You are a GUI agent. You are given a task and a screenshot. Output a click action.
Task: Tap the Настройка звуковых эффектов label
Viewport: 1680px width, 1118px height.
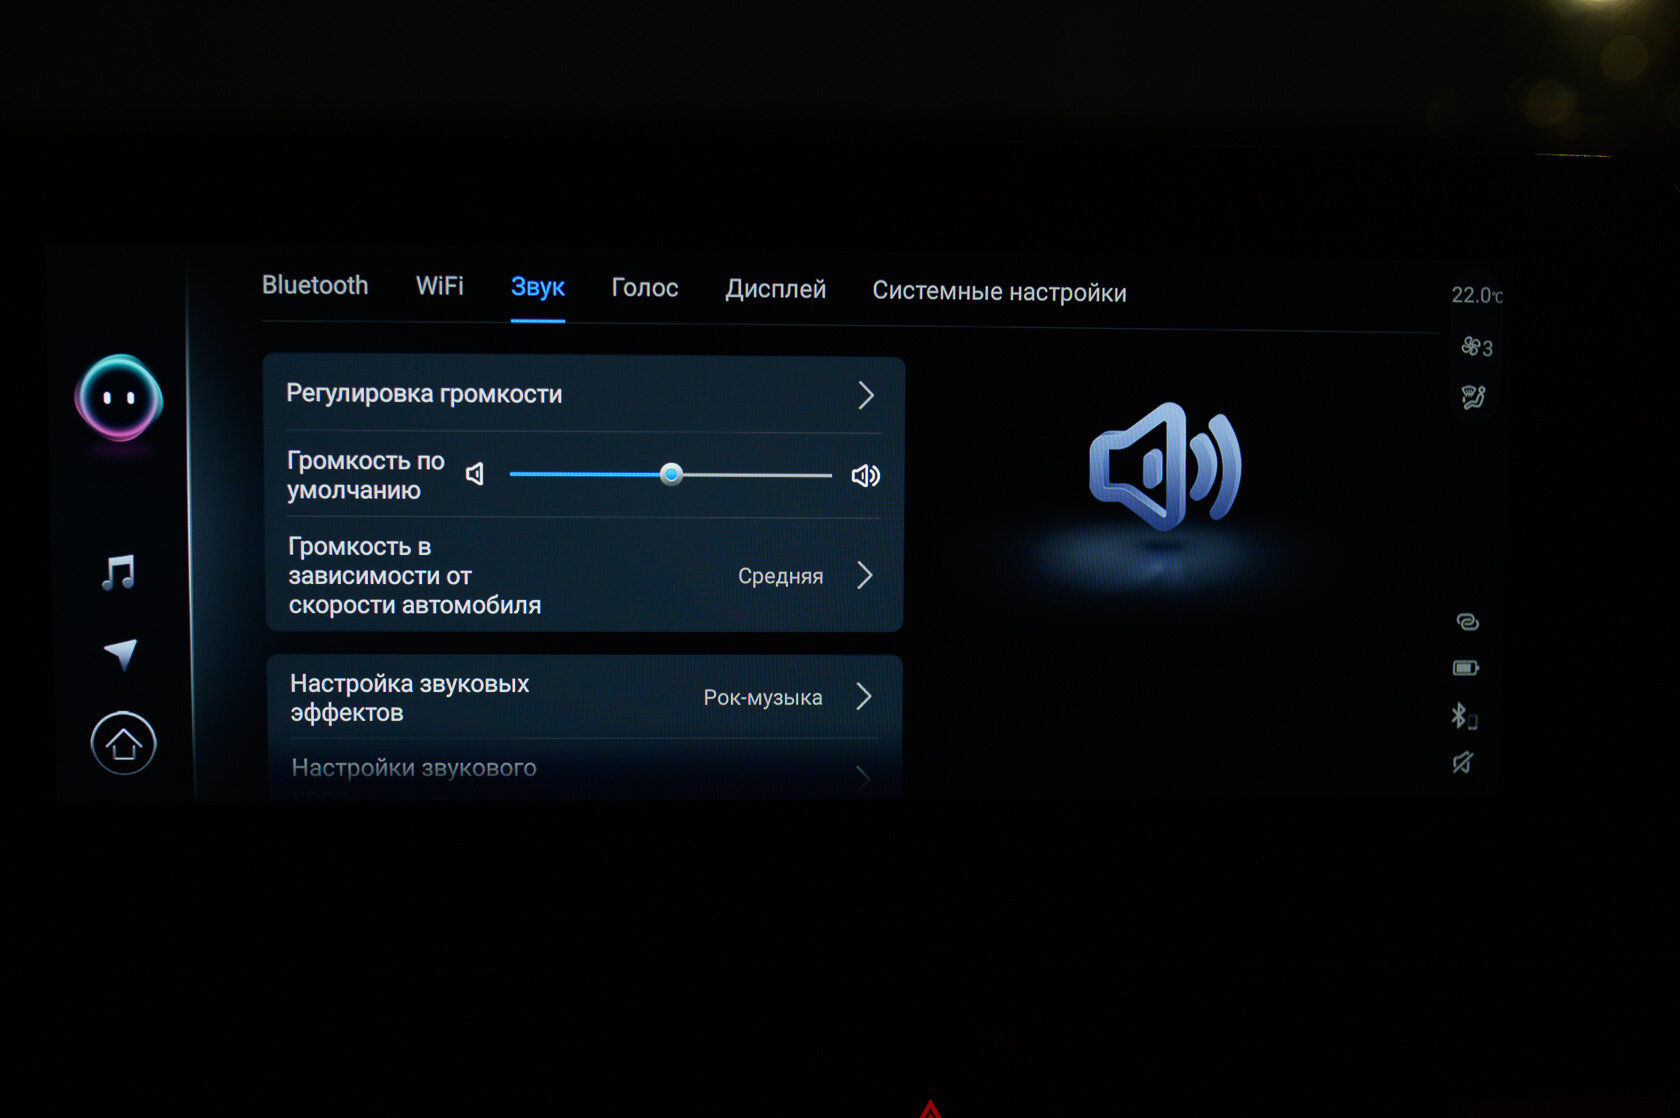409,698
